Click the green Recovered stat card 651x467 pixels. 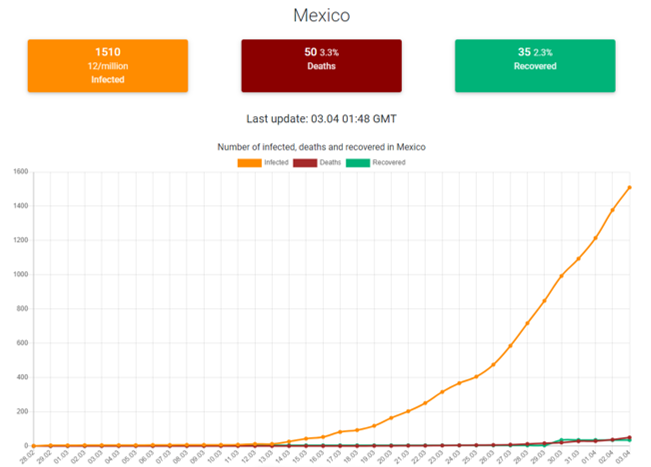(x=534, y=66)
